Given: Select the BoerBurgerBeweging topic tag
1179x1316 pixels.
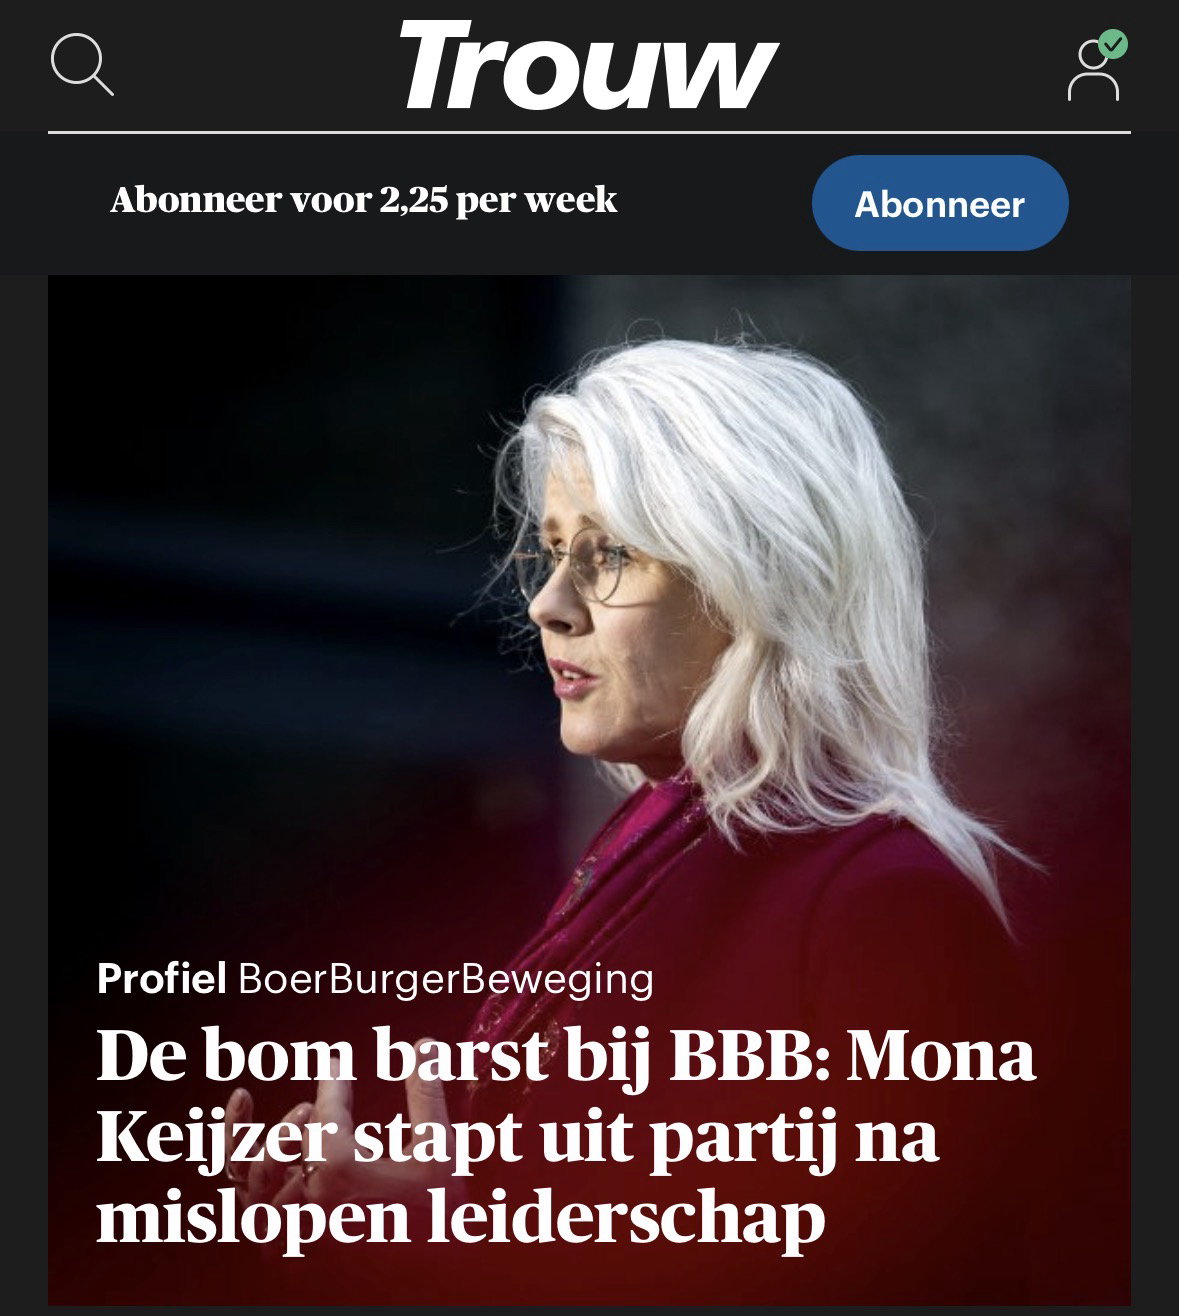Looking at the screenshot, I should click(446, 978).
